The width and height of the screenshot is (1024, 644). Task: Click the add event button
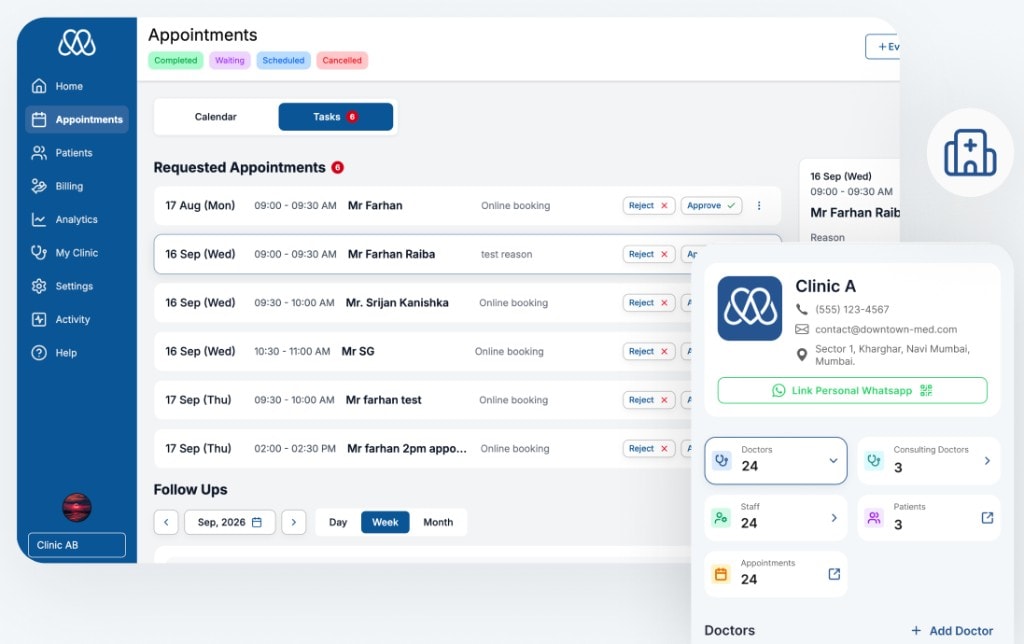[883, 47]
